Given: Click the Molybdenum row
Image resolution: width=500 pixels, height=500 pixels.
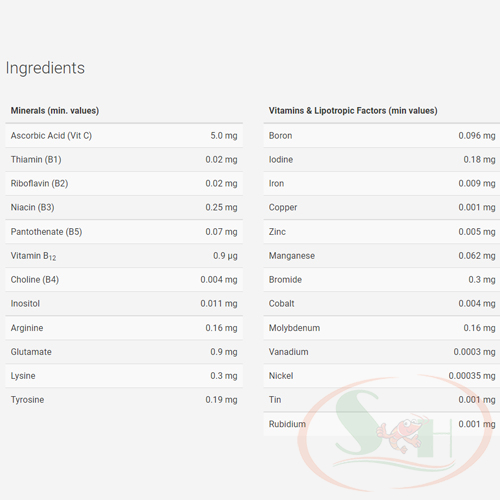Looking at the screenshot, I should click(x=382, y=328).
